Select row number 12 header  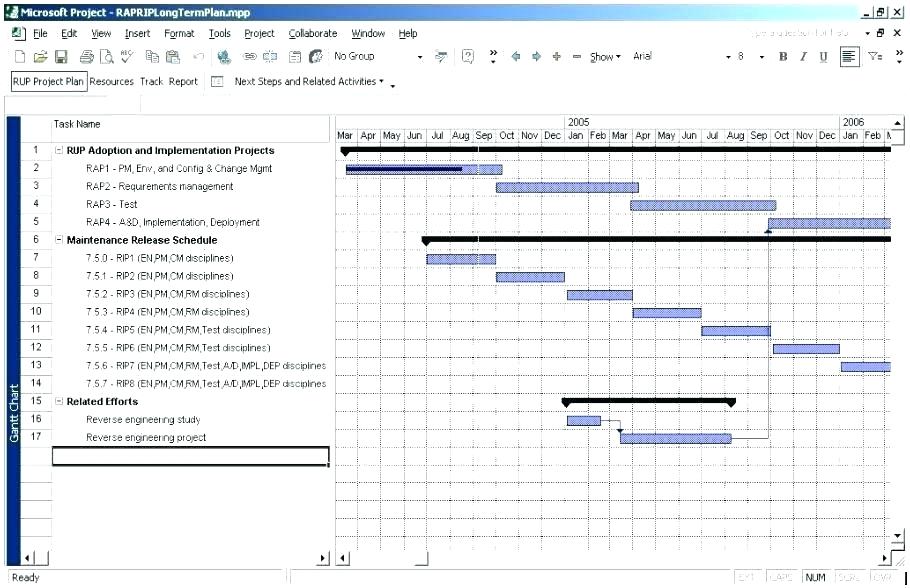[36, 347]
